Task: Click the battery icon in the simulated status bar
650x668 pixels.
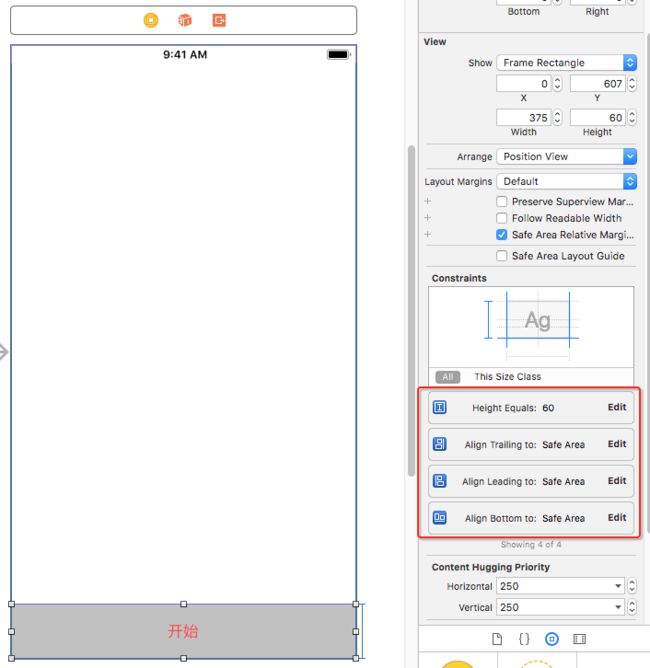Action: click(x=339, y=55)
